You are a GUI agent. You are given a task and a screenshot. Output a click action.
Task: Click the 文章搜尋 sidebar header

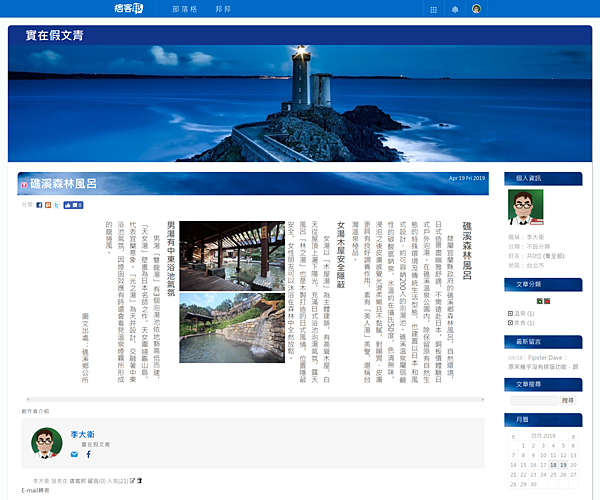coord(543,384)
